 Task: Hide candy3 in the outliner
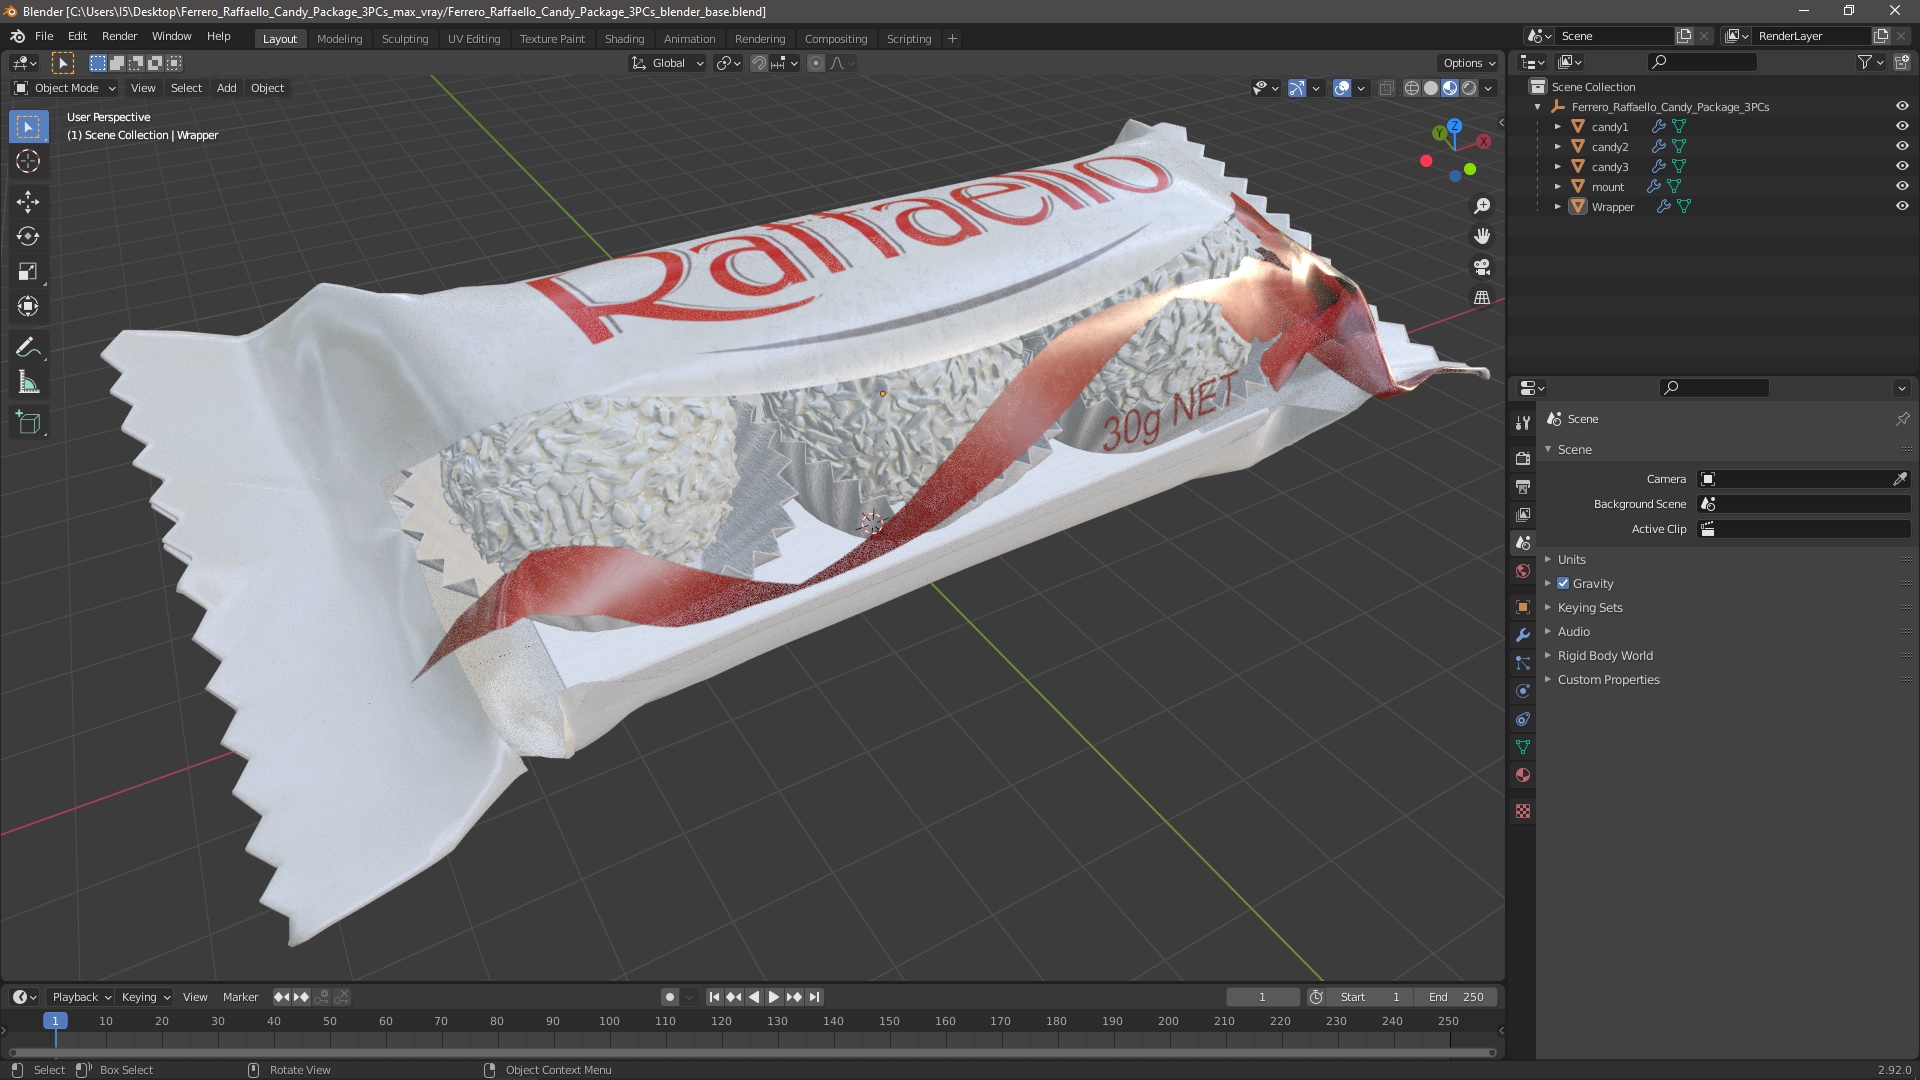tap(1902, 166)
